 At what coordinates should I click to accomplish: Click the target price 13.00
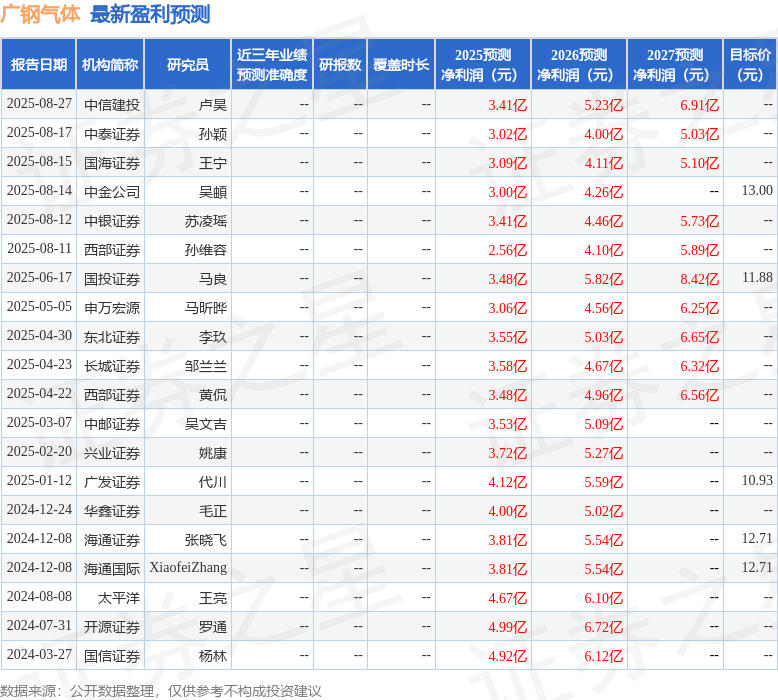pos(757,191)
